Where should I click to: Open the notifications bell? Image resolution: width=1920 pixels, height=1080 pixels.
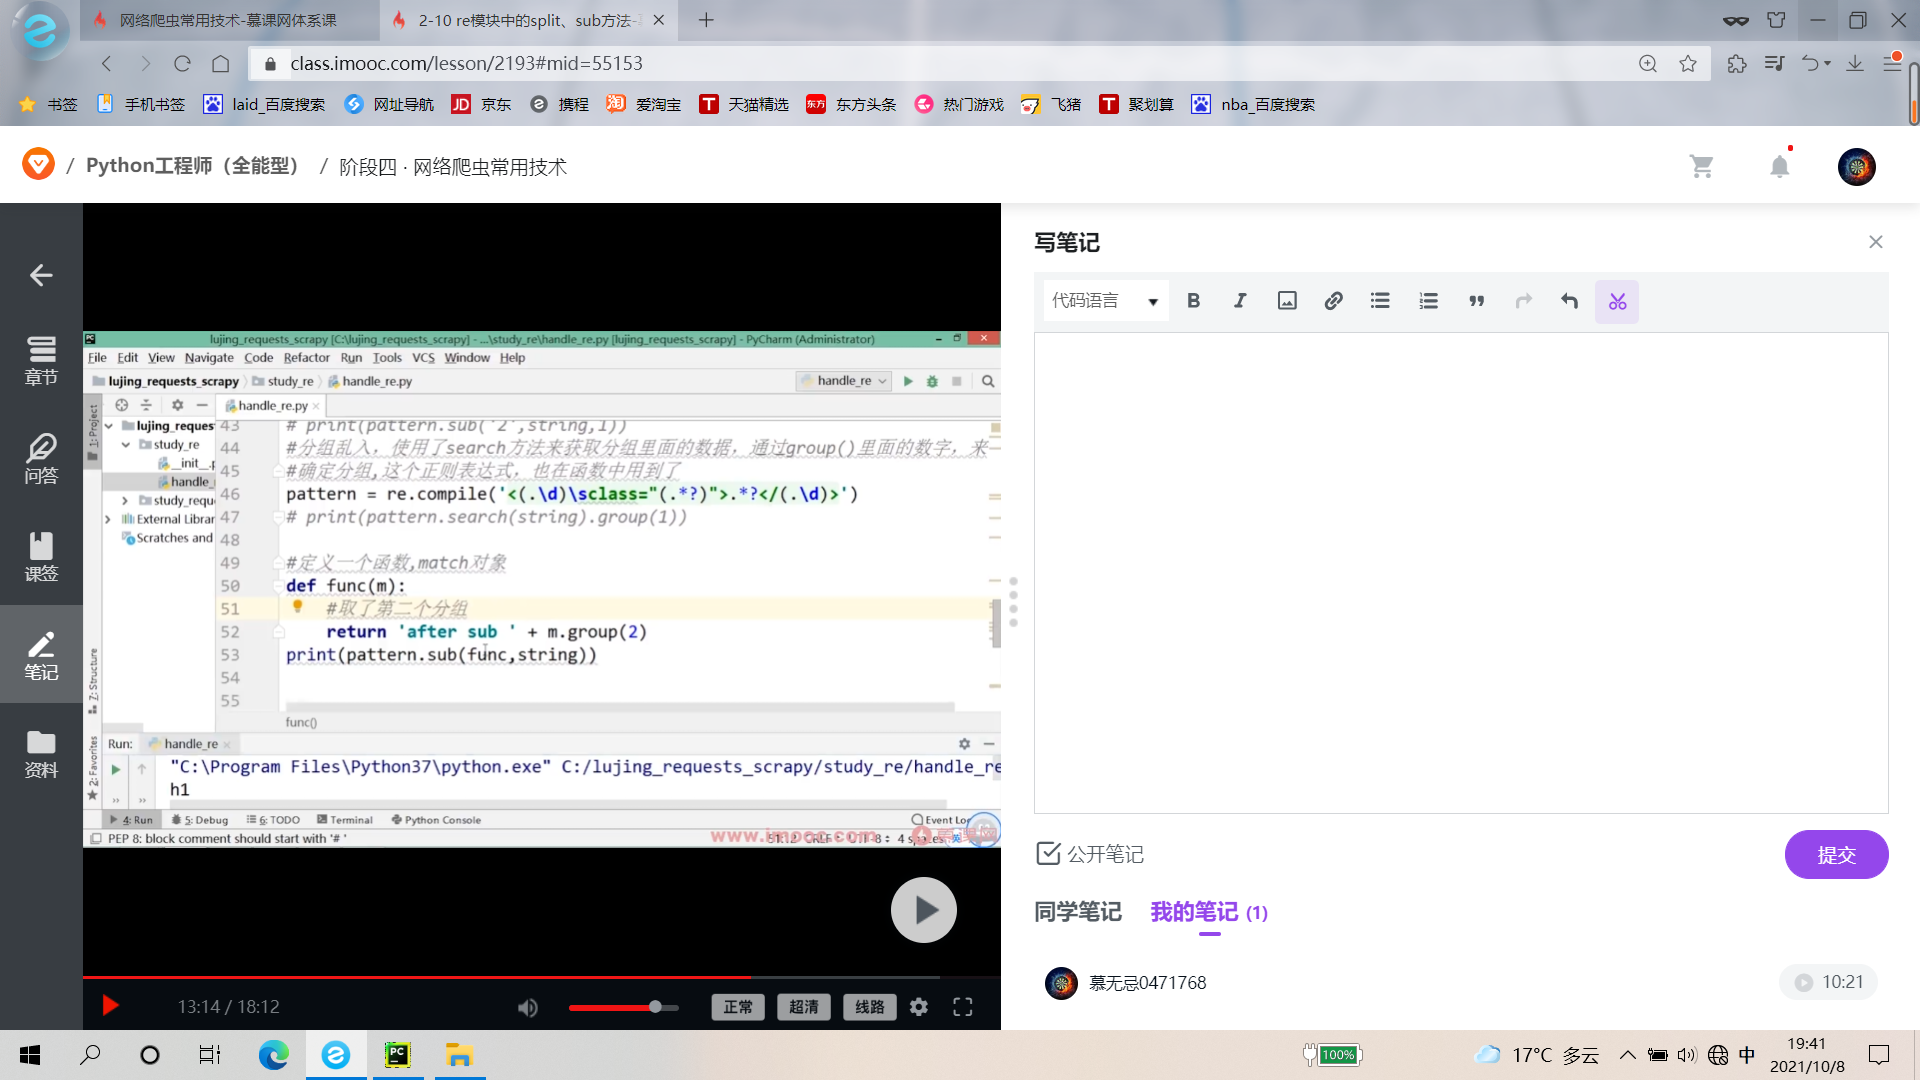[1780, 166]
